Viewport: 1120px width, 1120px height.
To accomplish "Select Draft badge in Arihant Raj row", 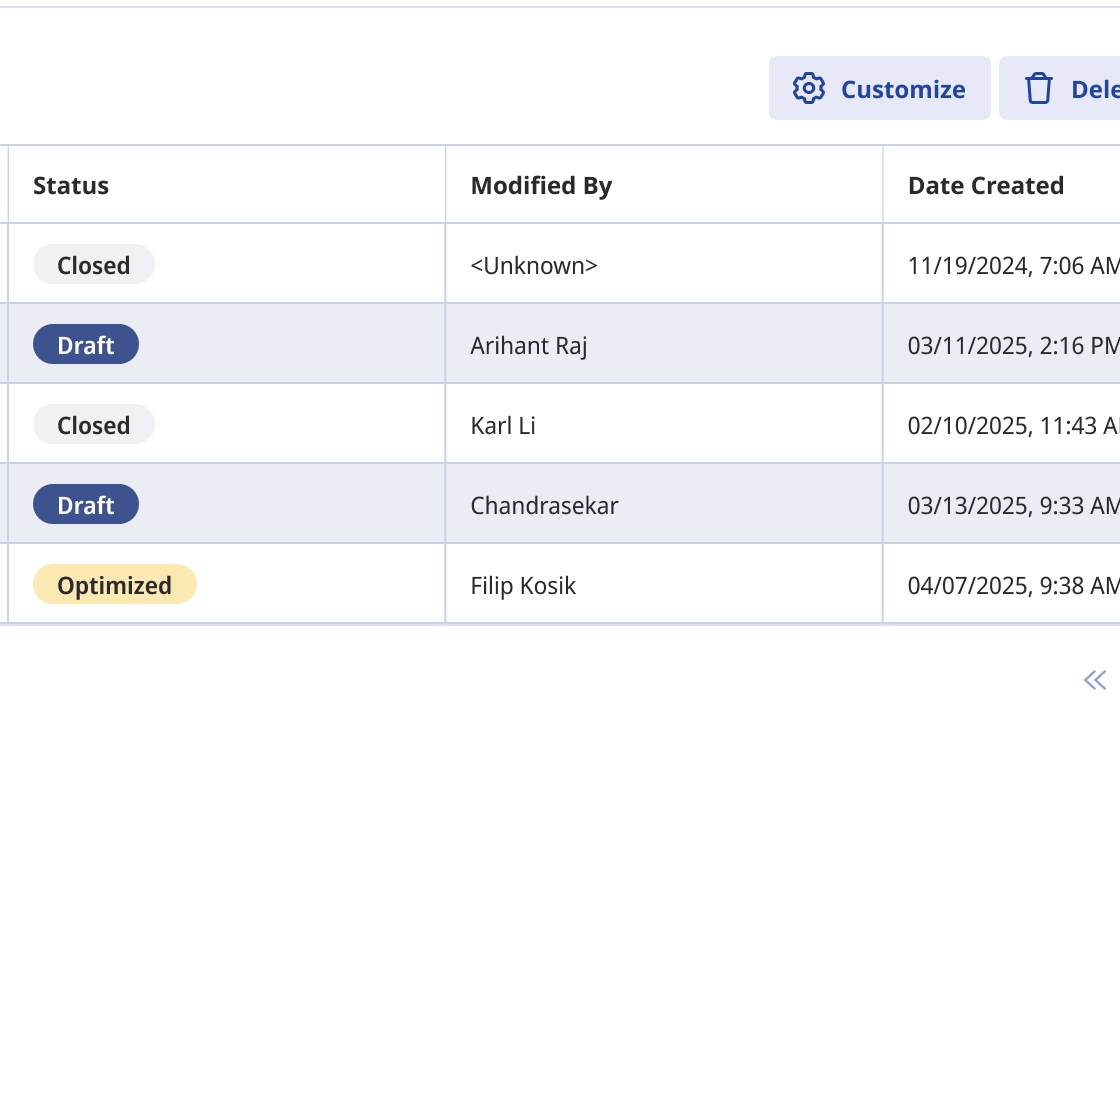I will (x=86, y=345).
